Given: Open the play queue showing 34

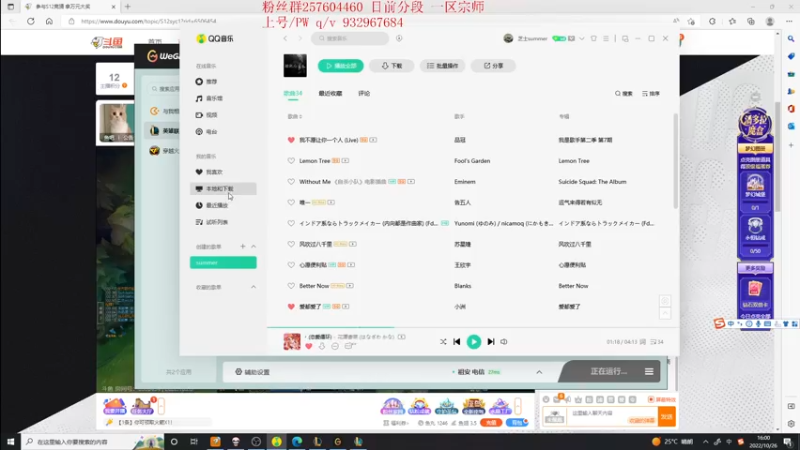Looking at the screenshot, I should pos(657,342).
